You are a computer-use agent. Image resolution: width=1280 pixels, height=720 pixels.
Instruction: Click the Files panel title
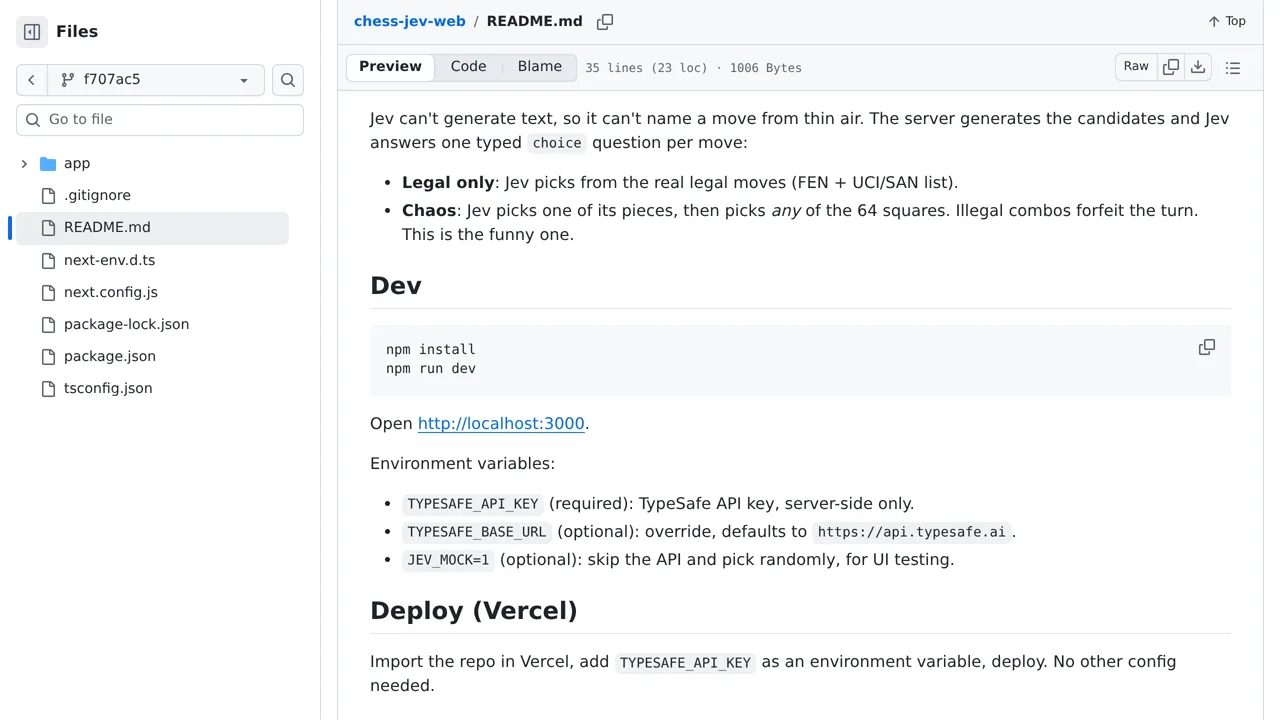tap(77, 32)
